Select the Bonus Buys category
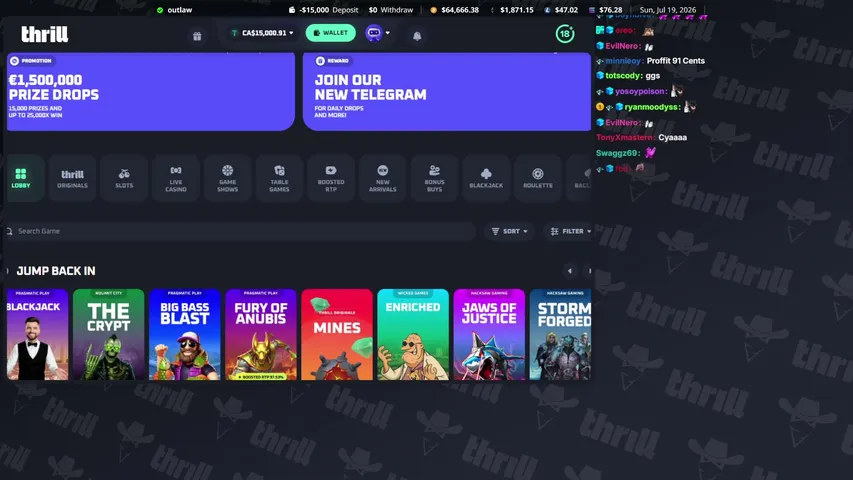Screen dimensions: 853x480 434,178
